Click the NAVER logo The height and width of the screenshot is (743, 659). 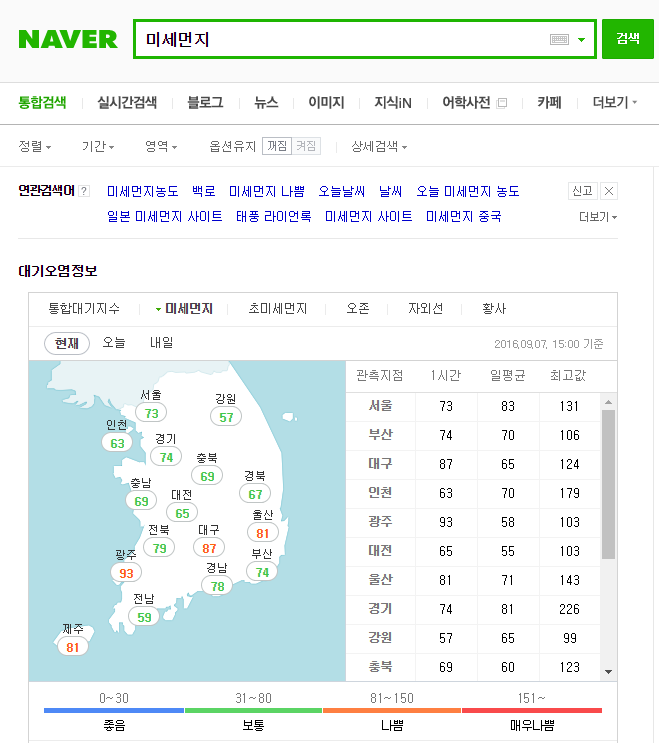(68, 39)
